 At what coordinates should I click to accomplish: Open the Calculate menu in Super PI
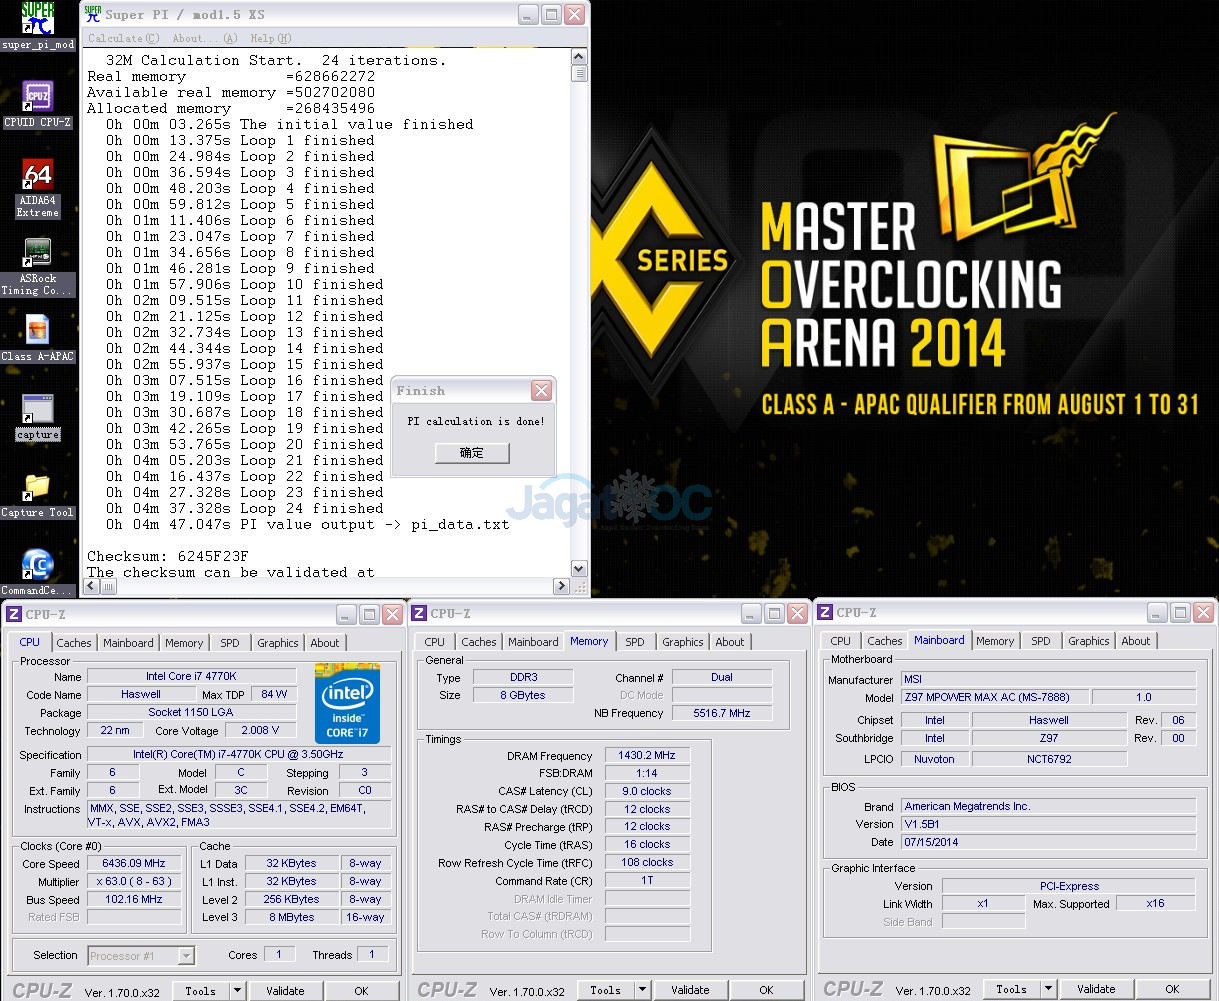click(123, 38)
